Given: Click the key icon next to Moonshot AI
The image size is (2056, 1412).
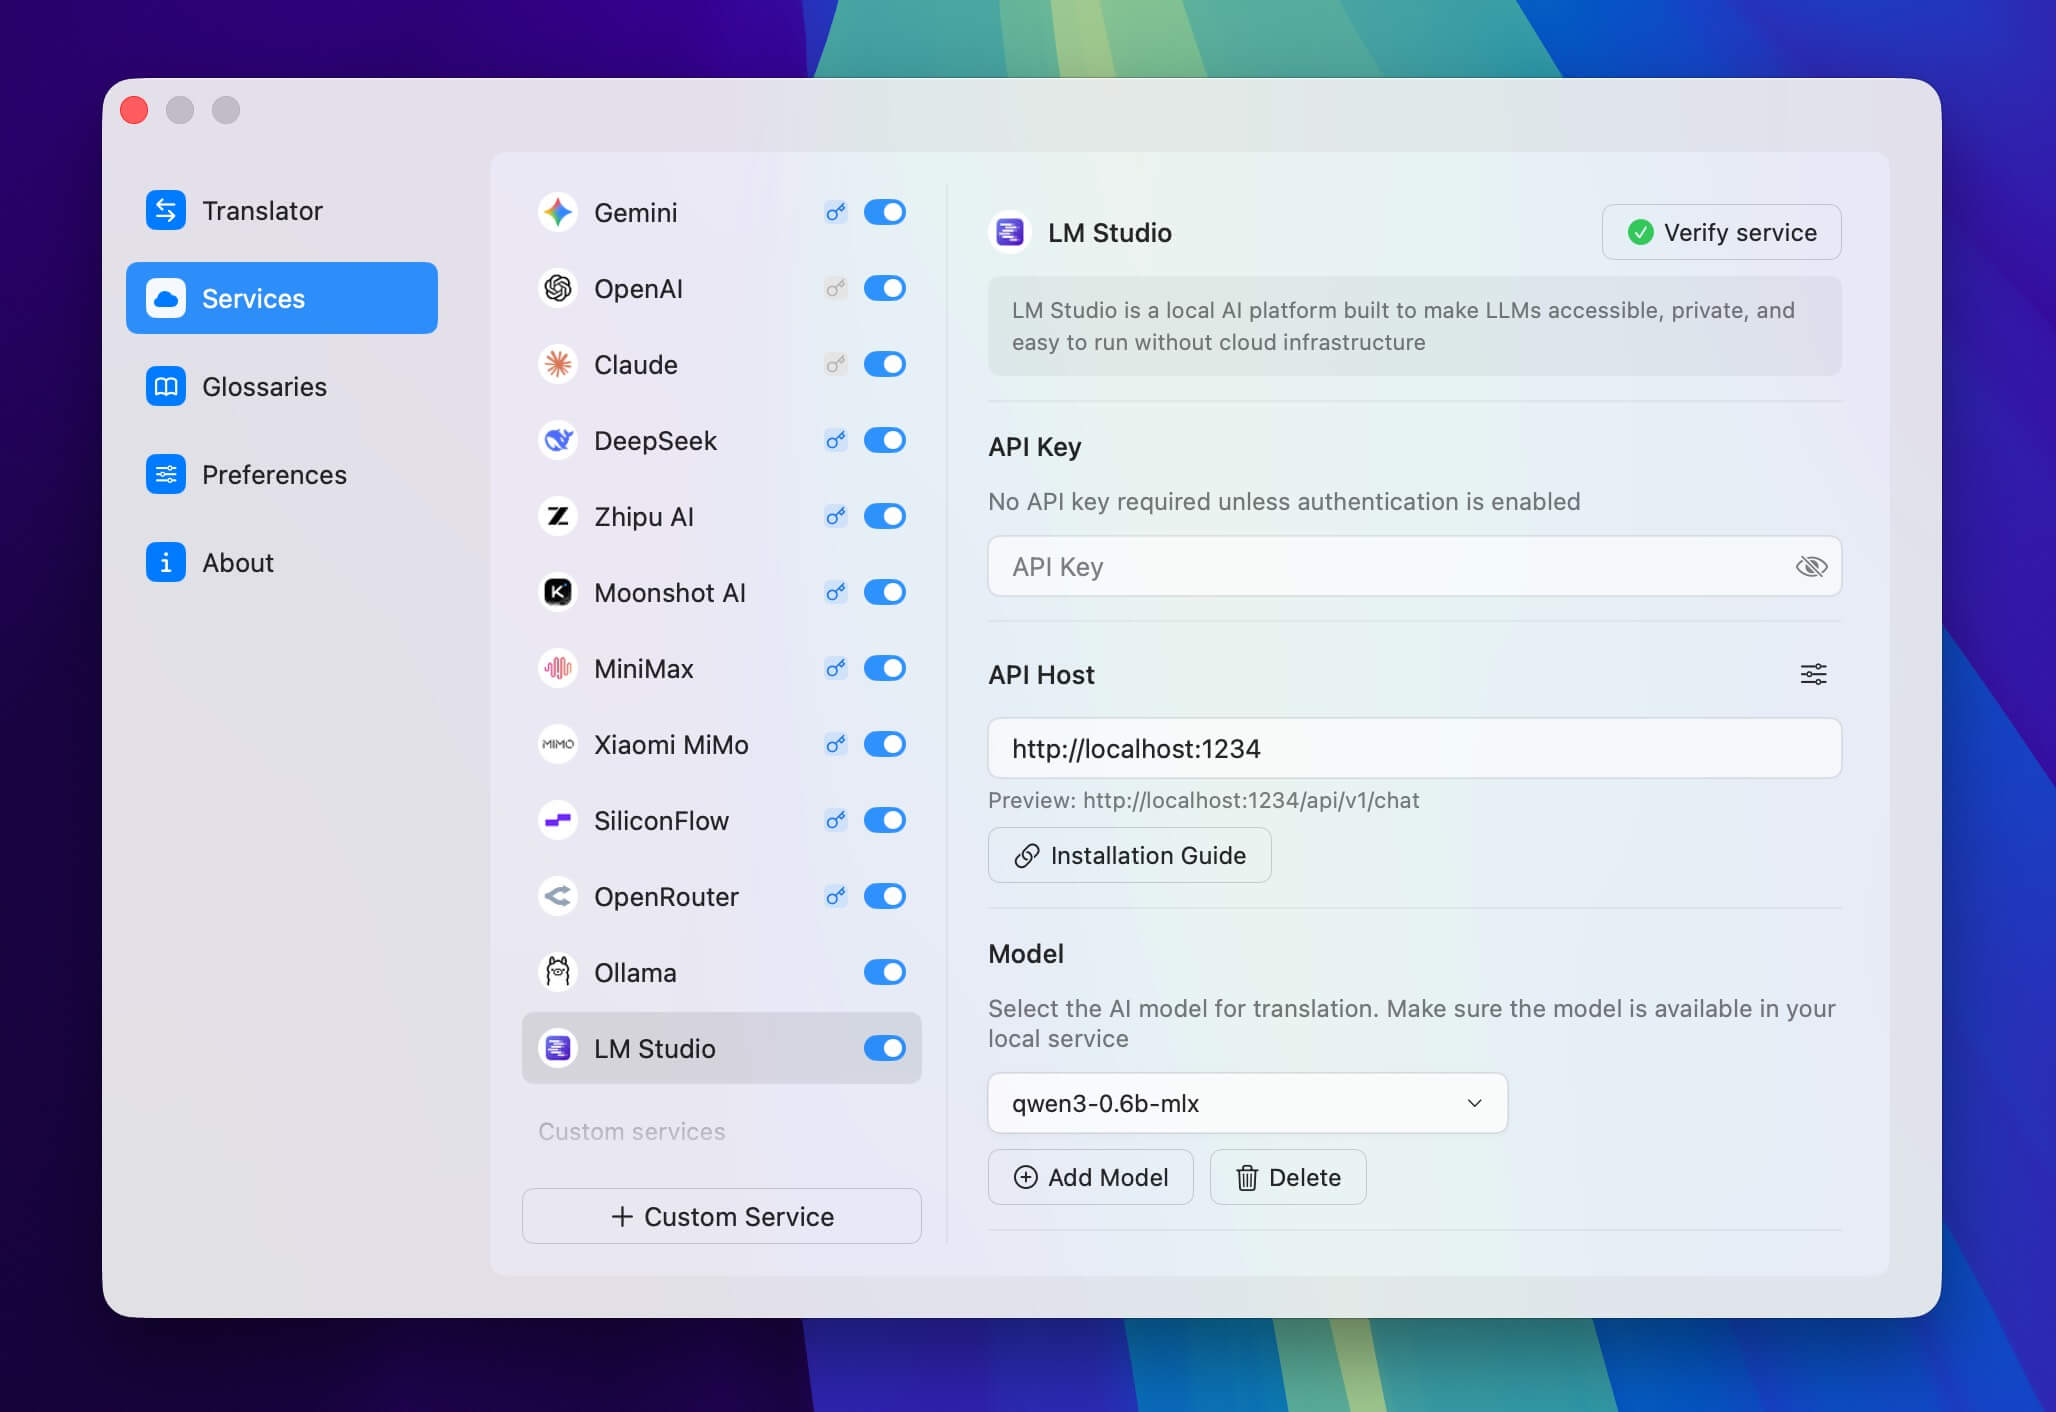Looking at the screenshot, I should (x=835, y=592).
